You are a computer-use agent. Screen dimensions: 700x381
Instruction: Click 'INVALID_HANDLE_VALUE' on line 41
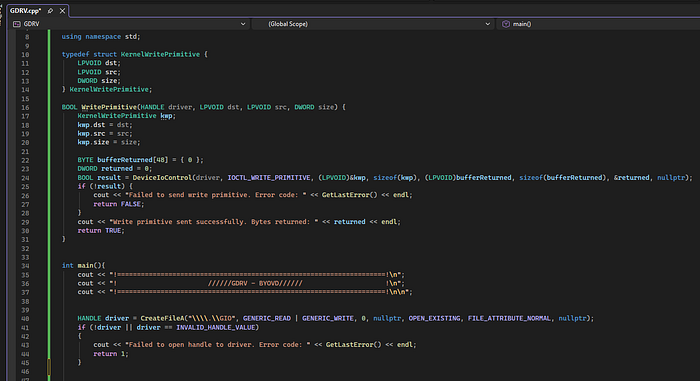(215, 327)
